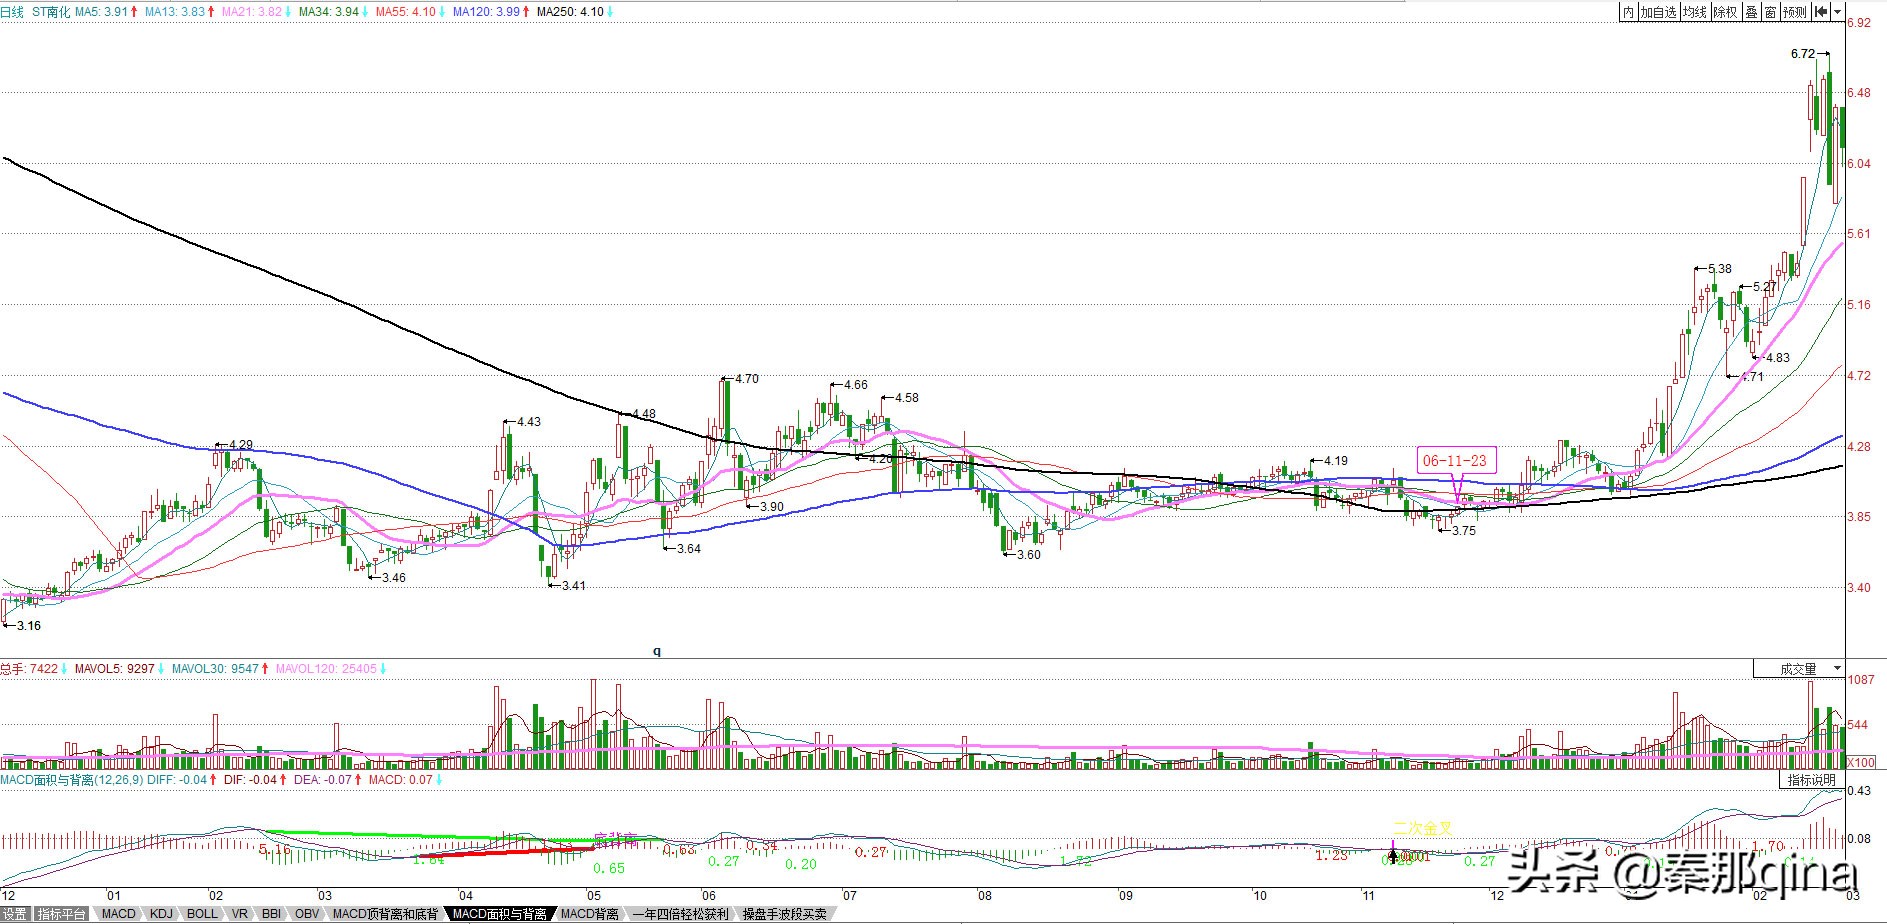
Task: Select the MACD顶背离和底背 tab
Action: pyautogui.click(x=385, y=914)
